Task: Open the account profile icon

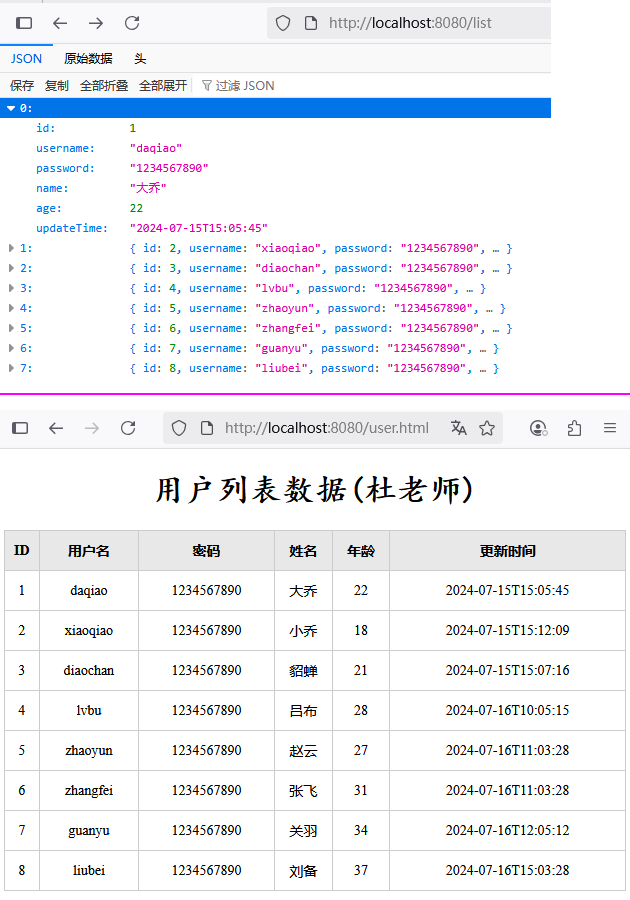Action: tap(538, 428)
